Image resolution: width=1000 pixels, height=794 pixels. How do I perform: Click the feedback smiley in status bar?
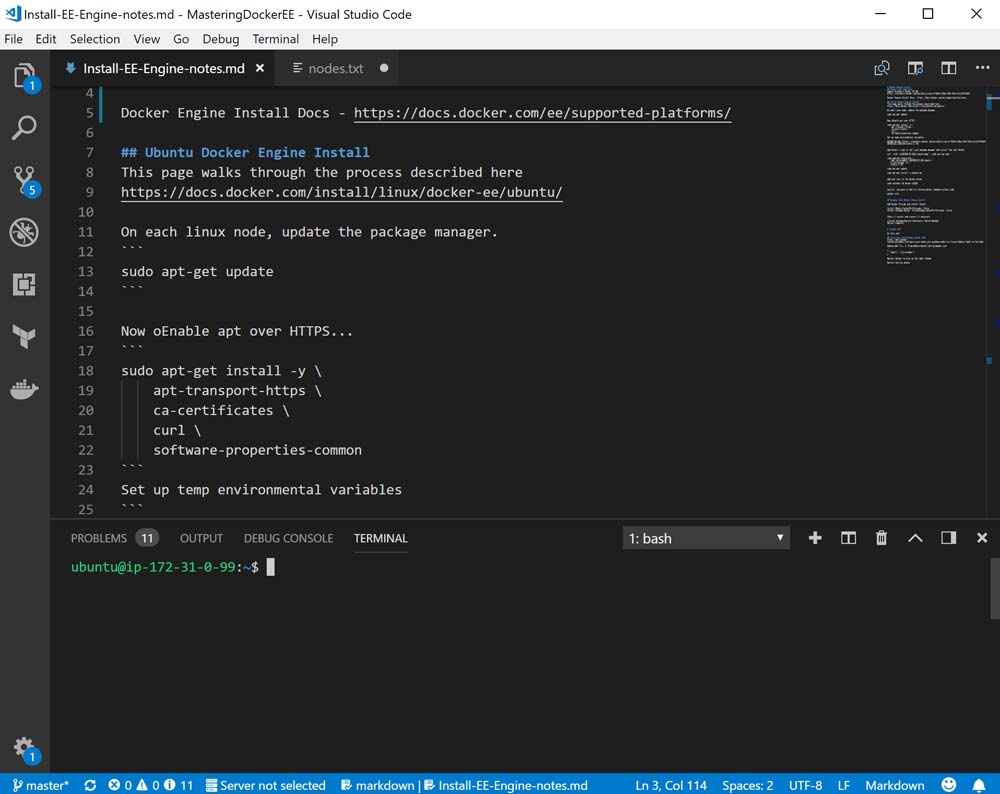tap(948, 784)
